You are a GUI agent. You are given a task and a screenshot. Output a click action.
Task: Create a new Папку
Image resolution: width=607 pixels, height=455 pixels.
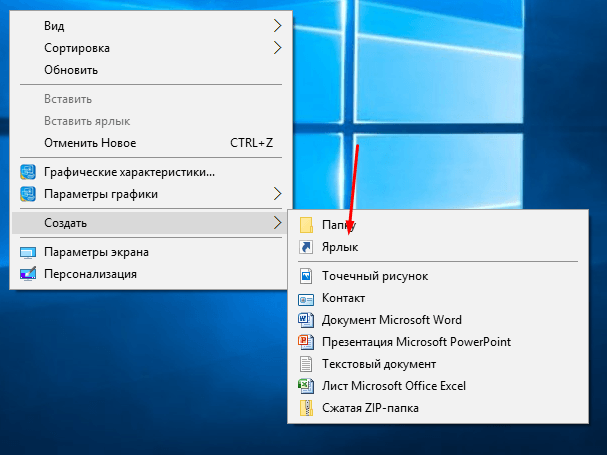[x=438, y=225]
